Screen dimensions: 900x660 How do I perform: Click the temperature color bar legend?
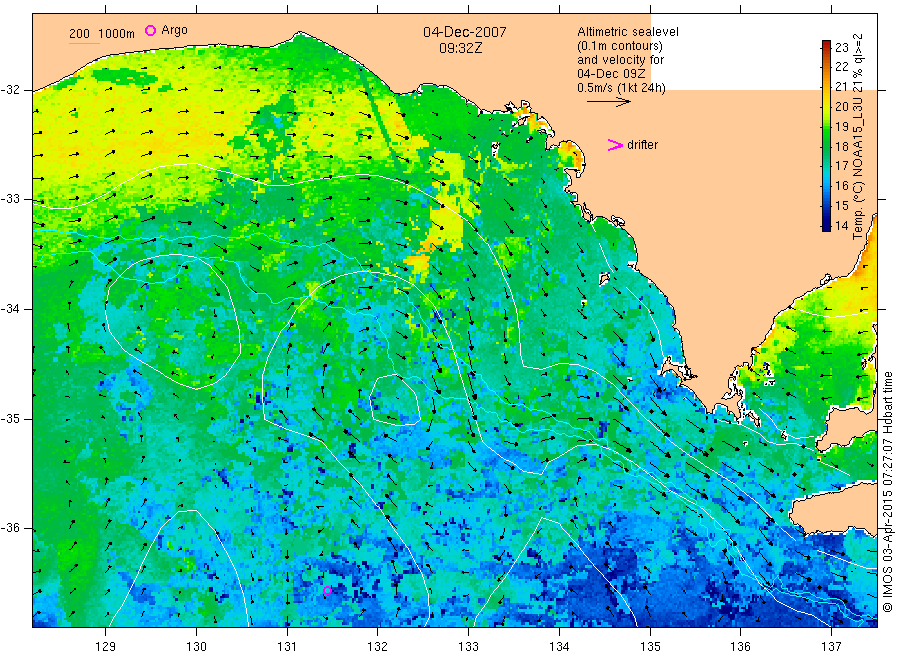(827, 135)
